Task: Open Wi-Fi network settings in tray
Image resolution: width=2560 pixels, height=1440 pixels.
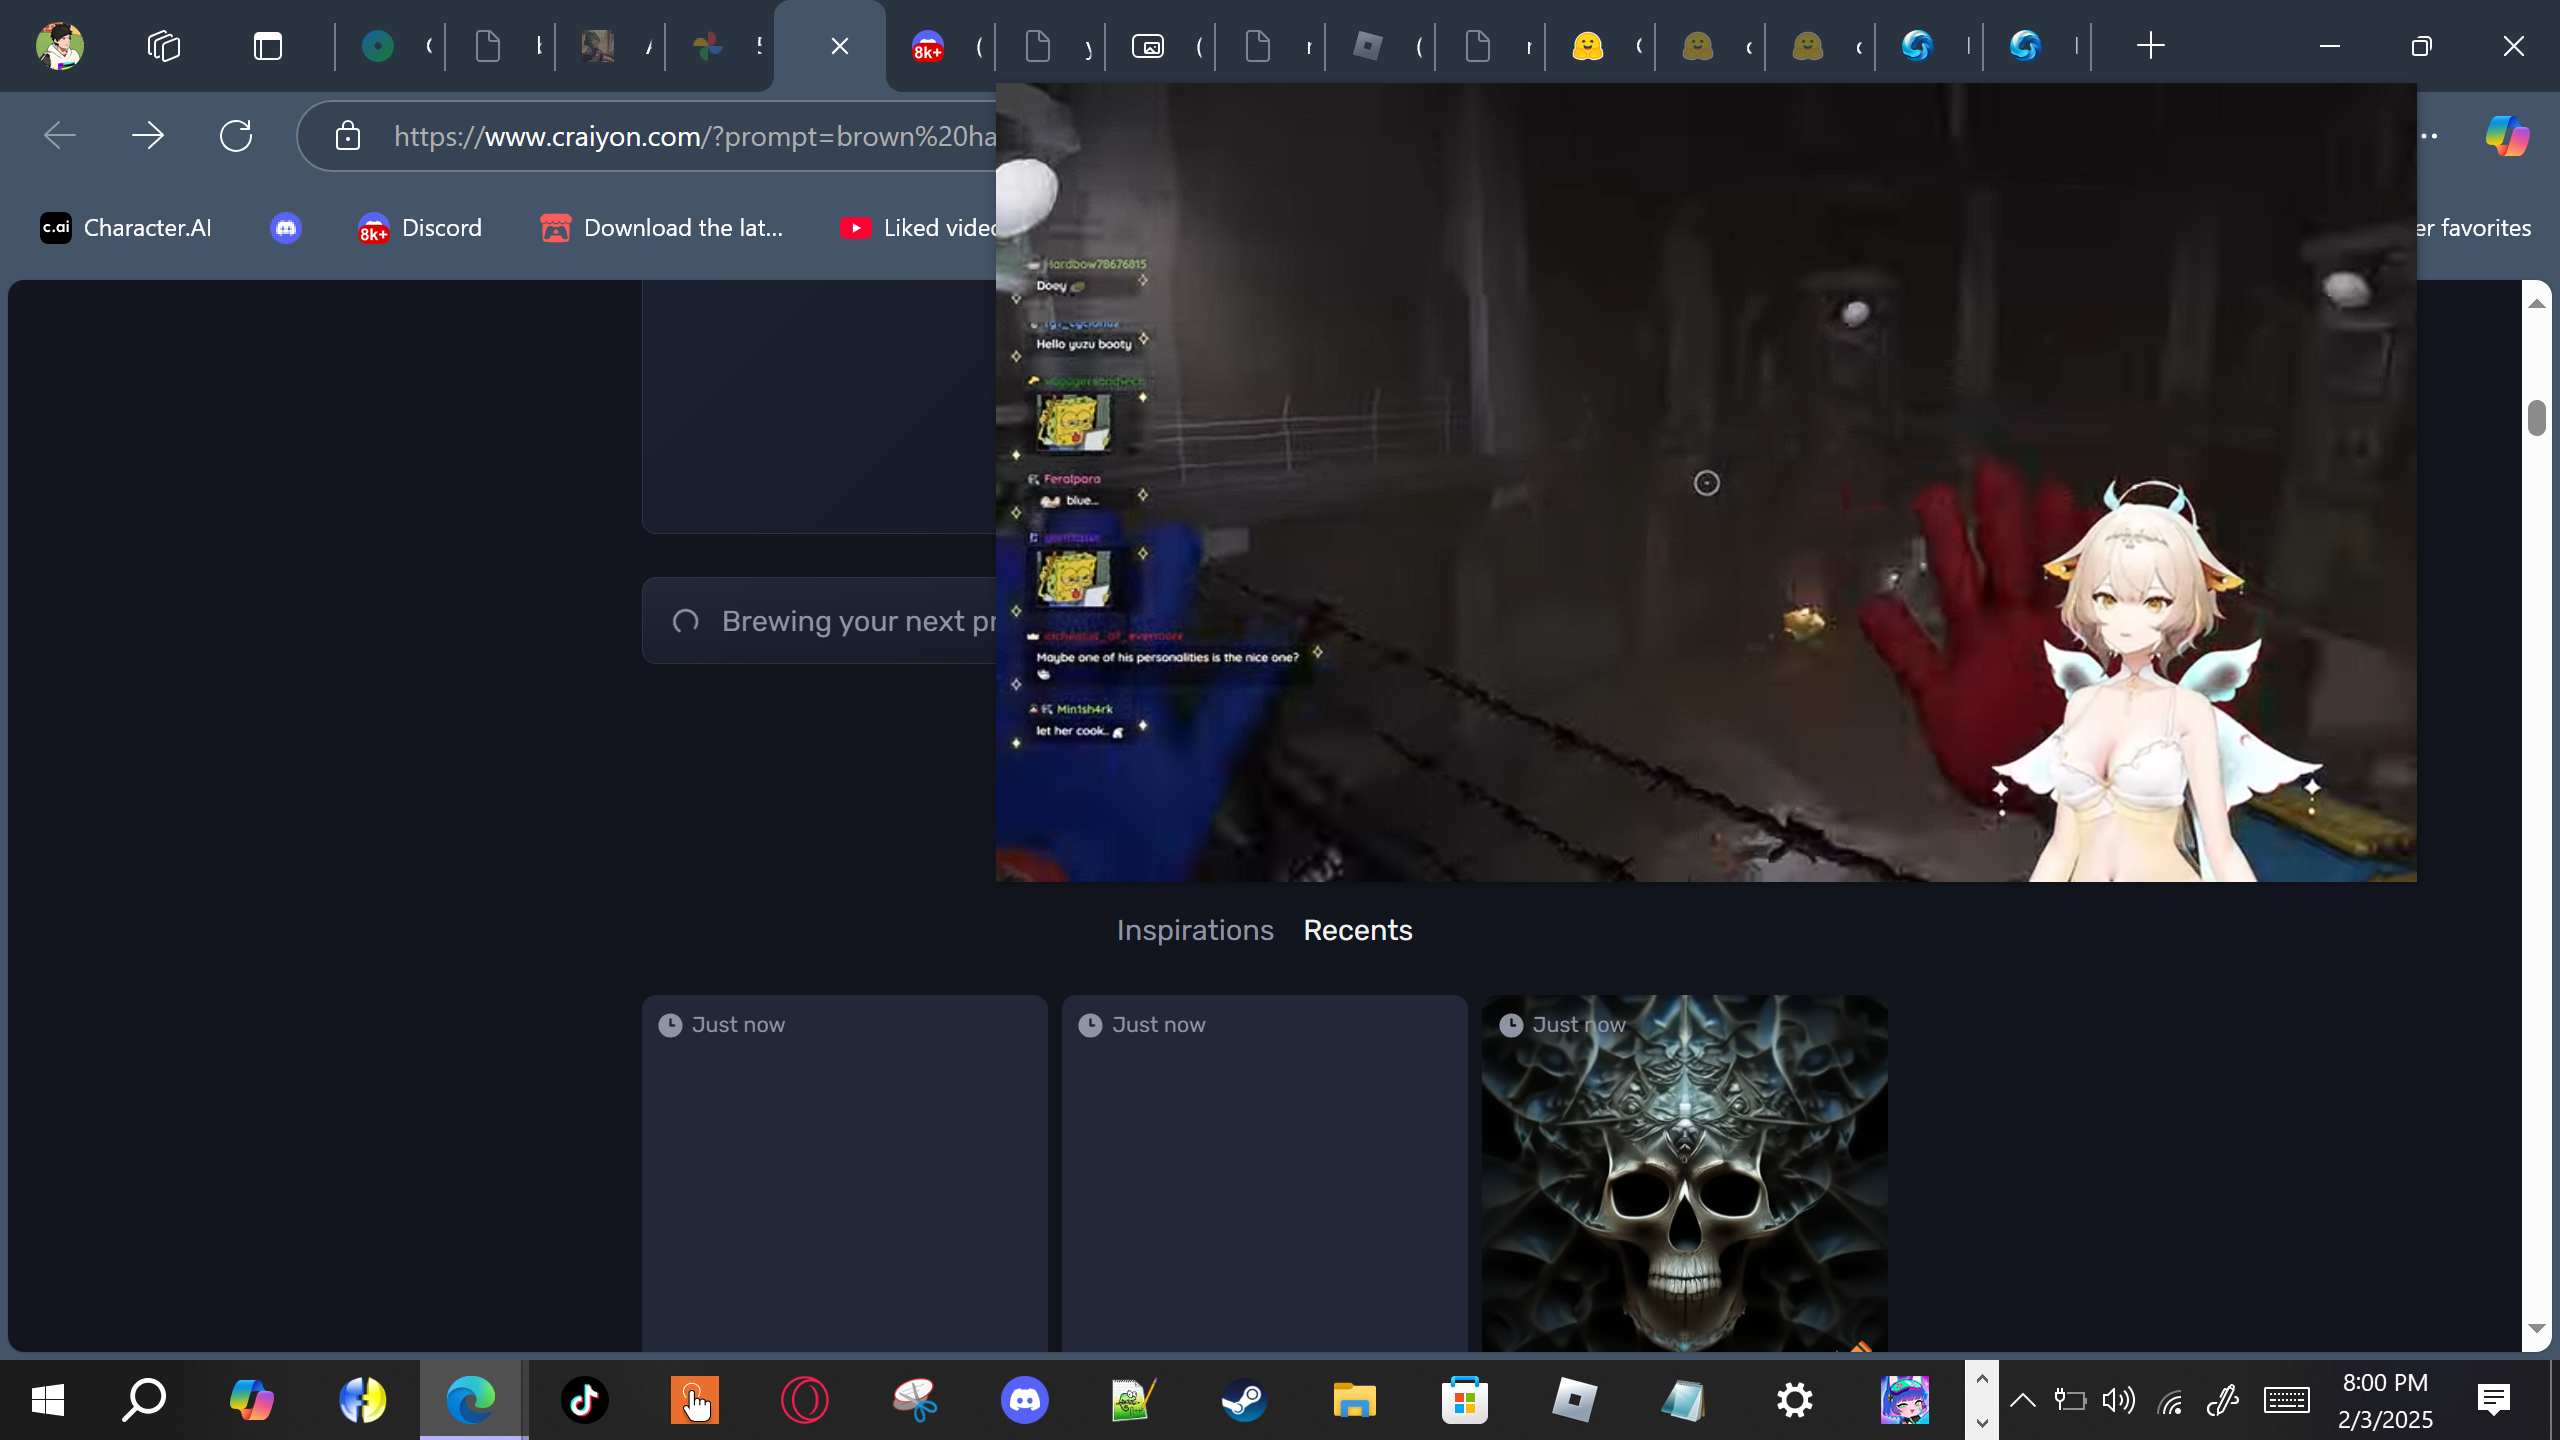Action: point(2170,1402)
